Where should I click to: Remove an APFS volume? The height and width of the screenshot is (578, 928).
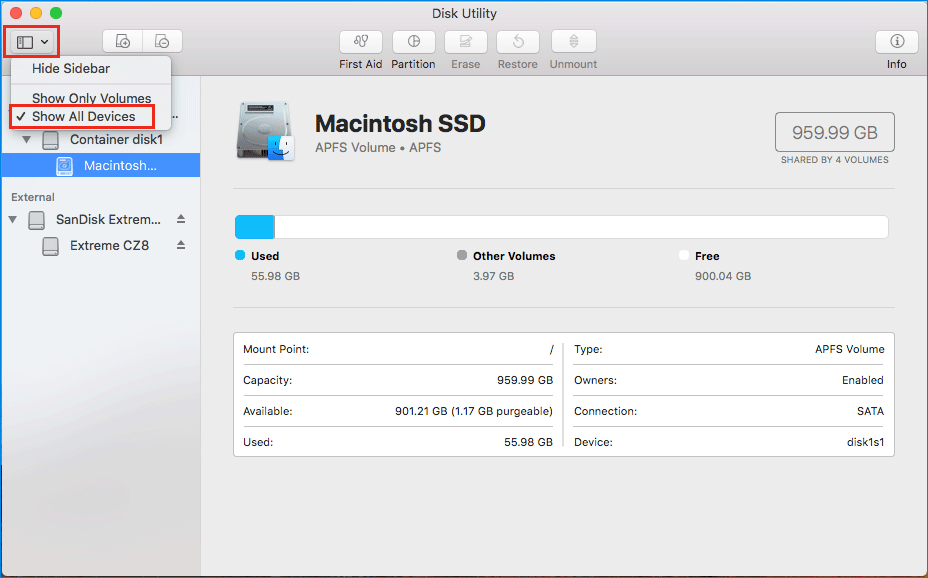(161, 41)
